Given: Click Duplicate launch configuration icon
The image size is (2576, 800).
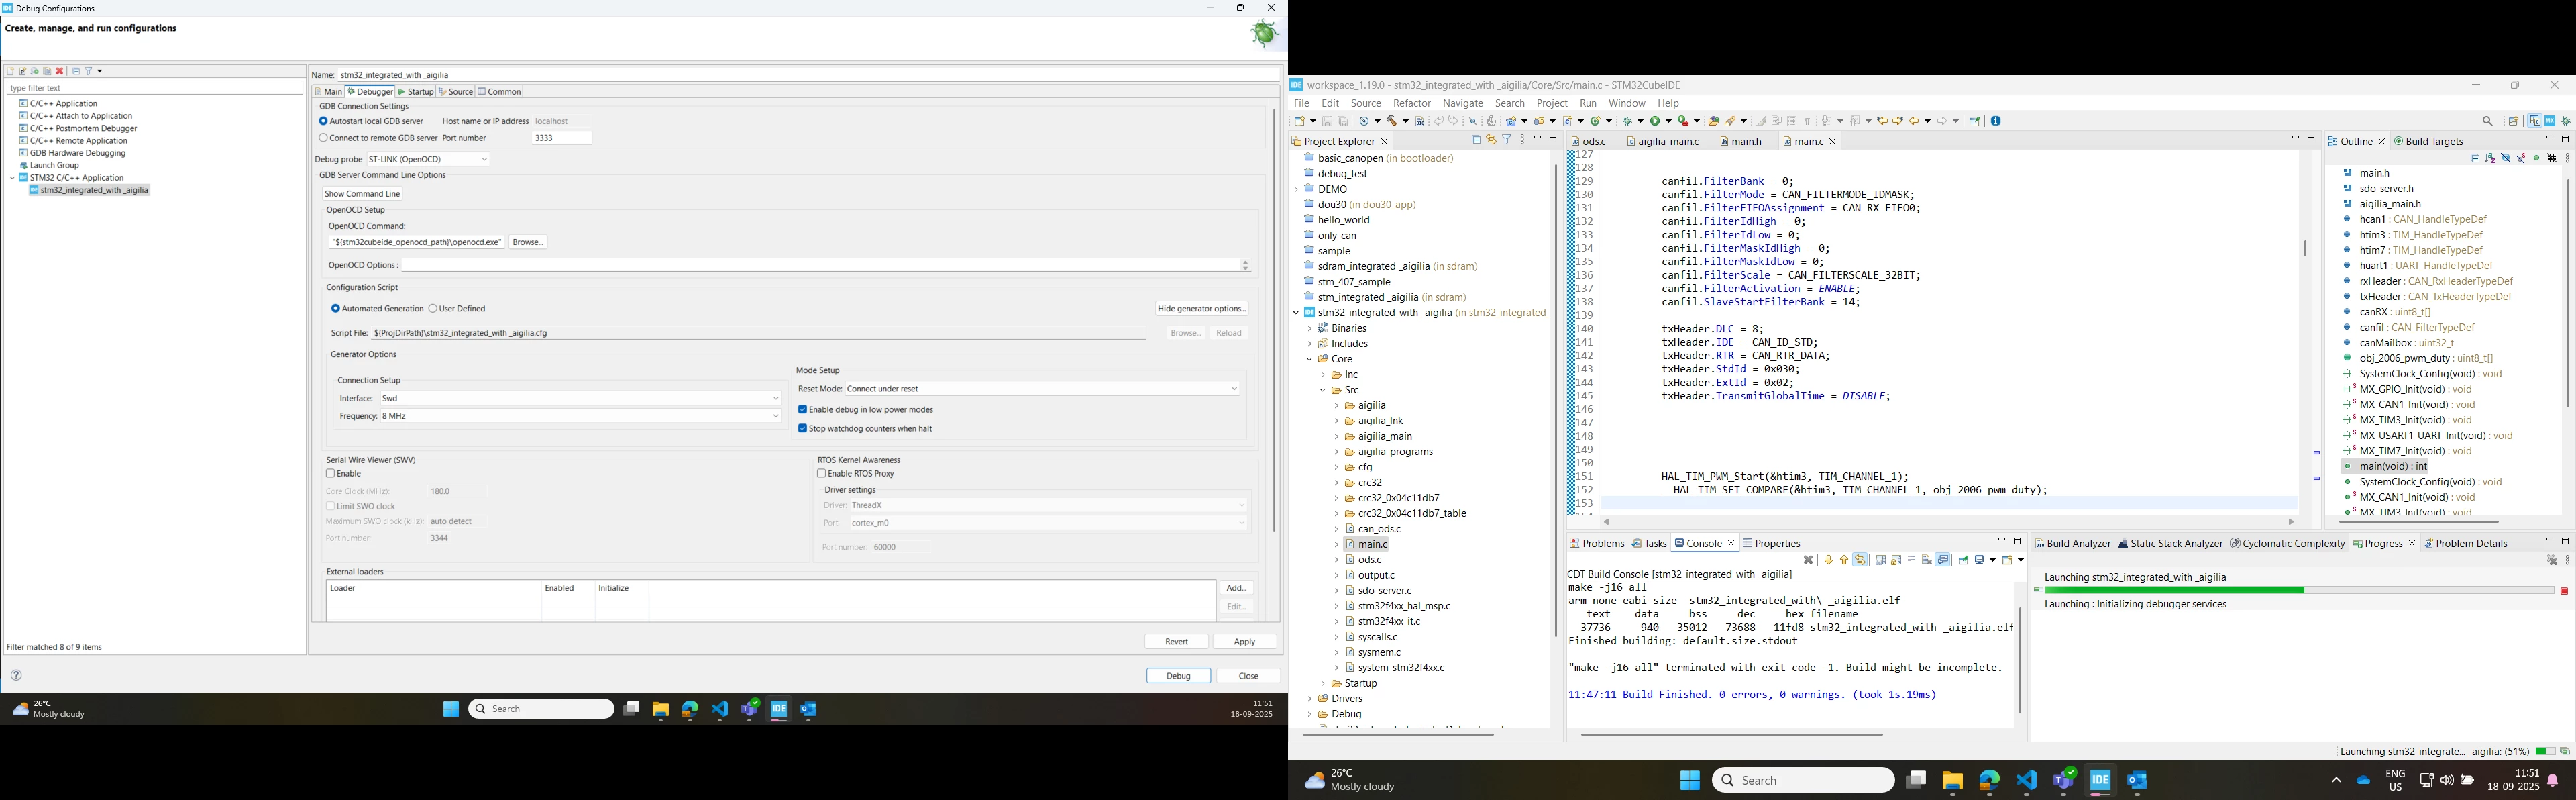Looking at the screenshot, I should pyautogui.click(x=47, y=72).
